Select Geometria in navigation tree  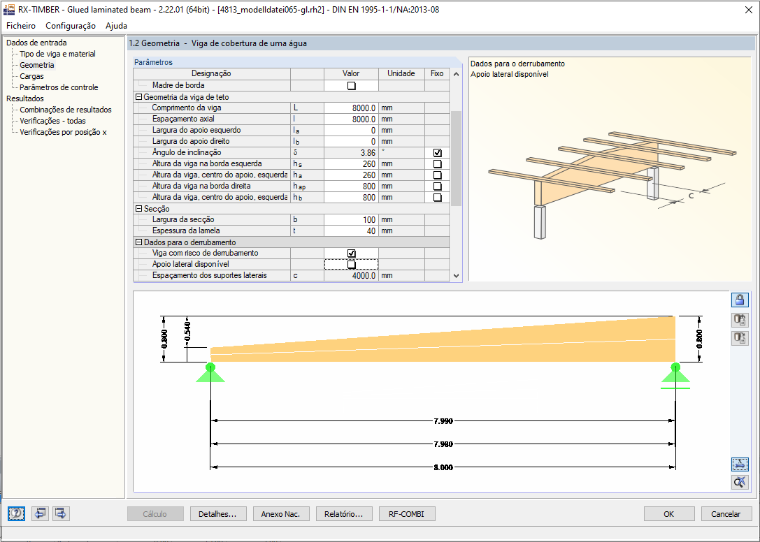click(37, 65)
